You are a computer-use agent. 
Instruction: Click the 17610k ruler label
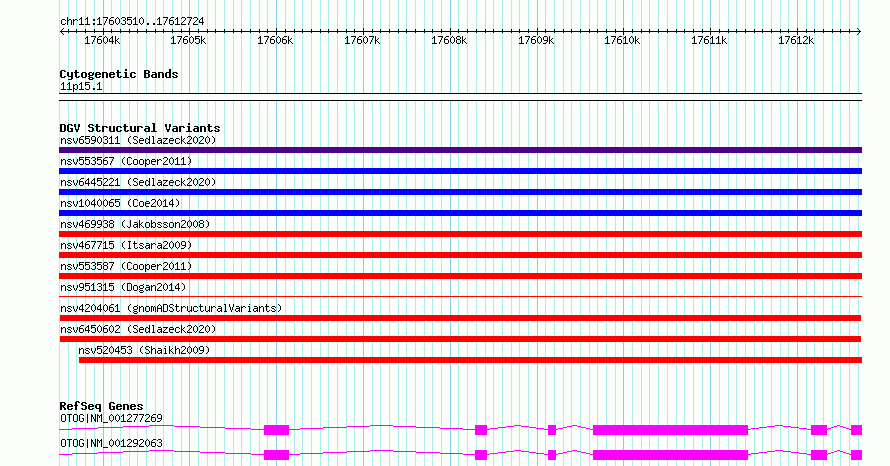(x=622, y=41)
